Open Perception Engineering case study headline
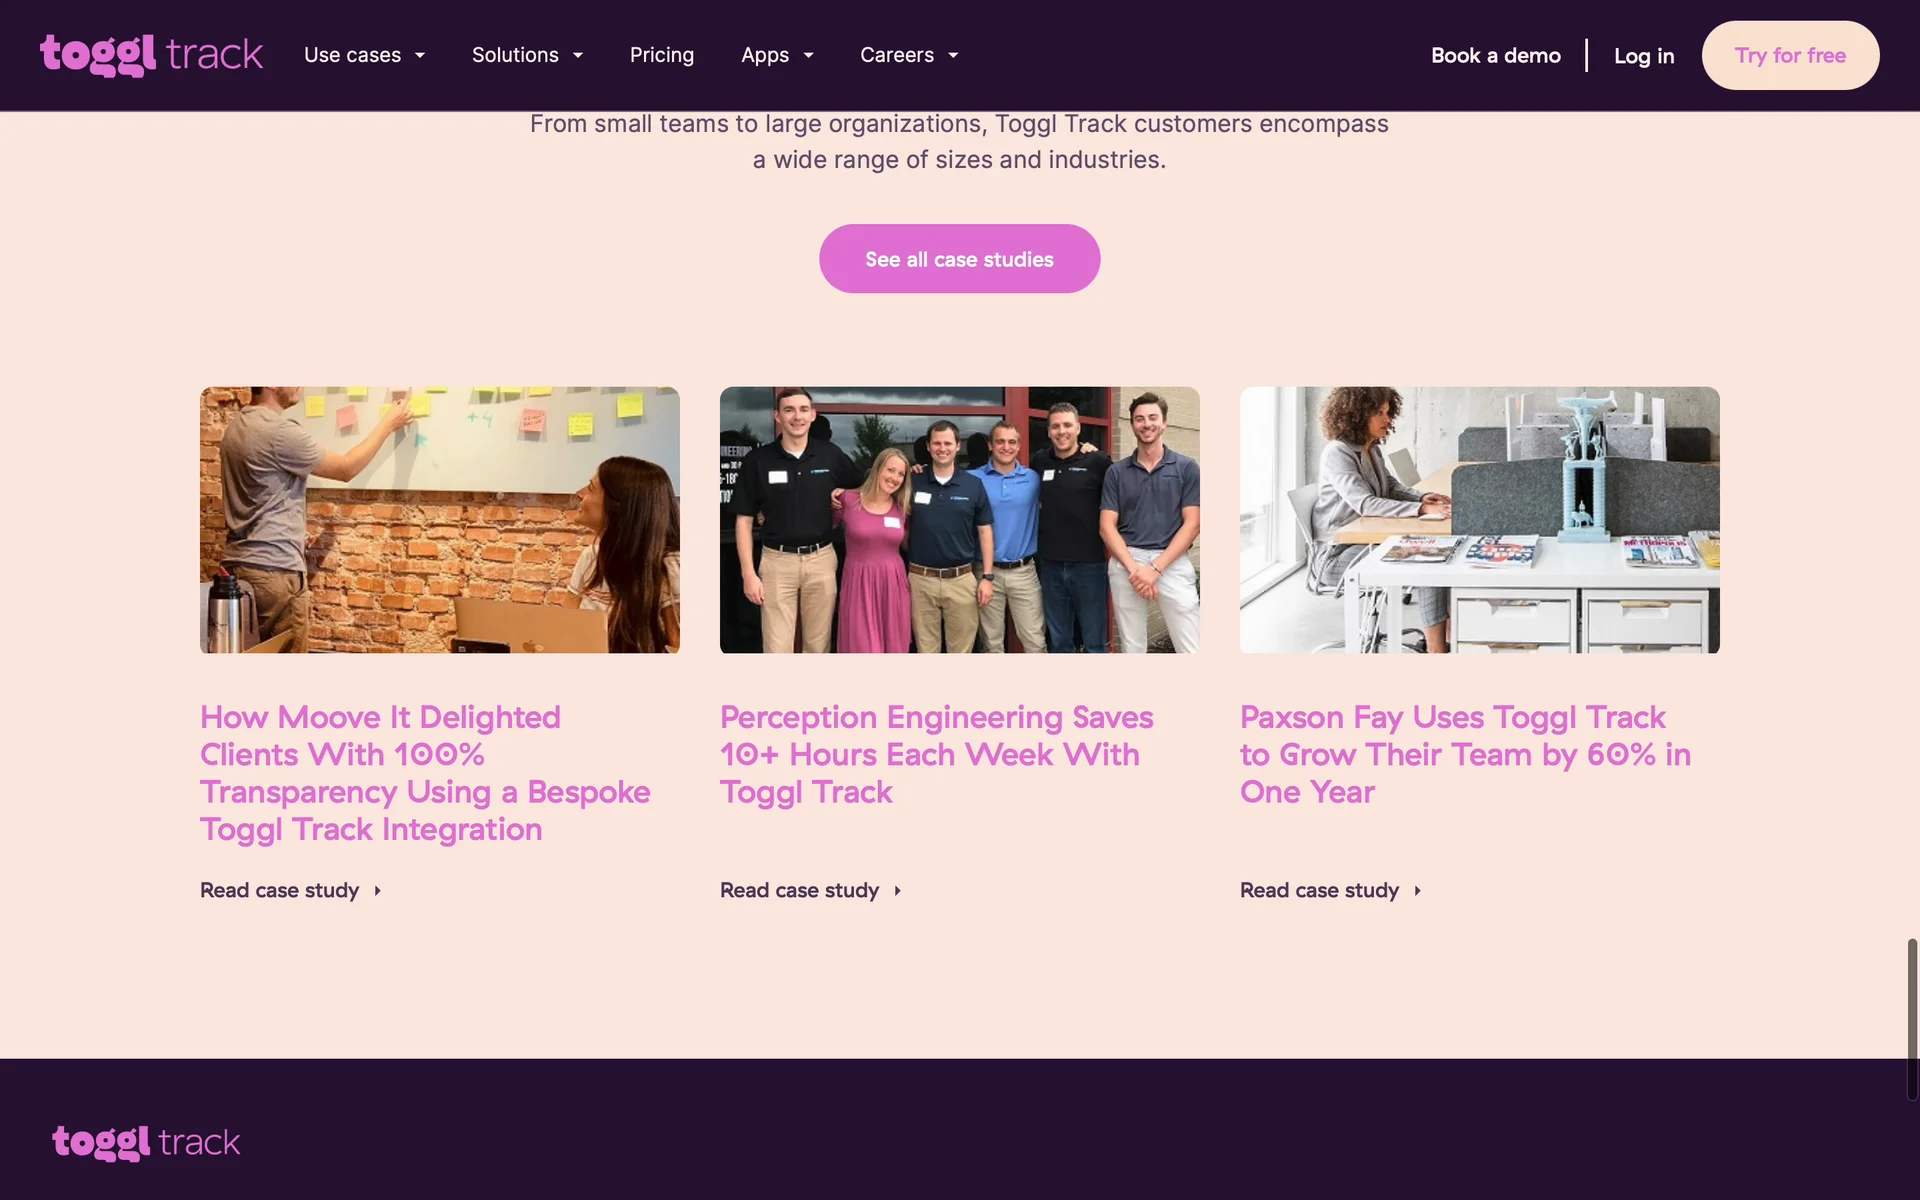The width and height of the screenshot is (1920, 1200). point(936,755)
